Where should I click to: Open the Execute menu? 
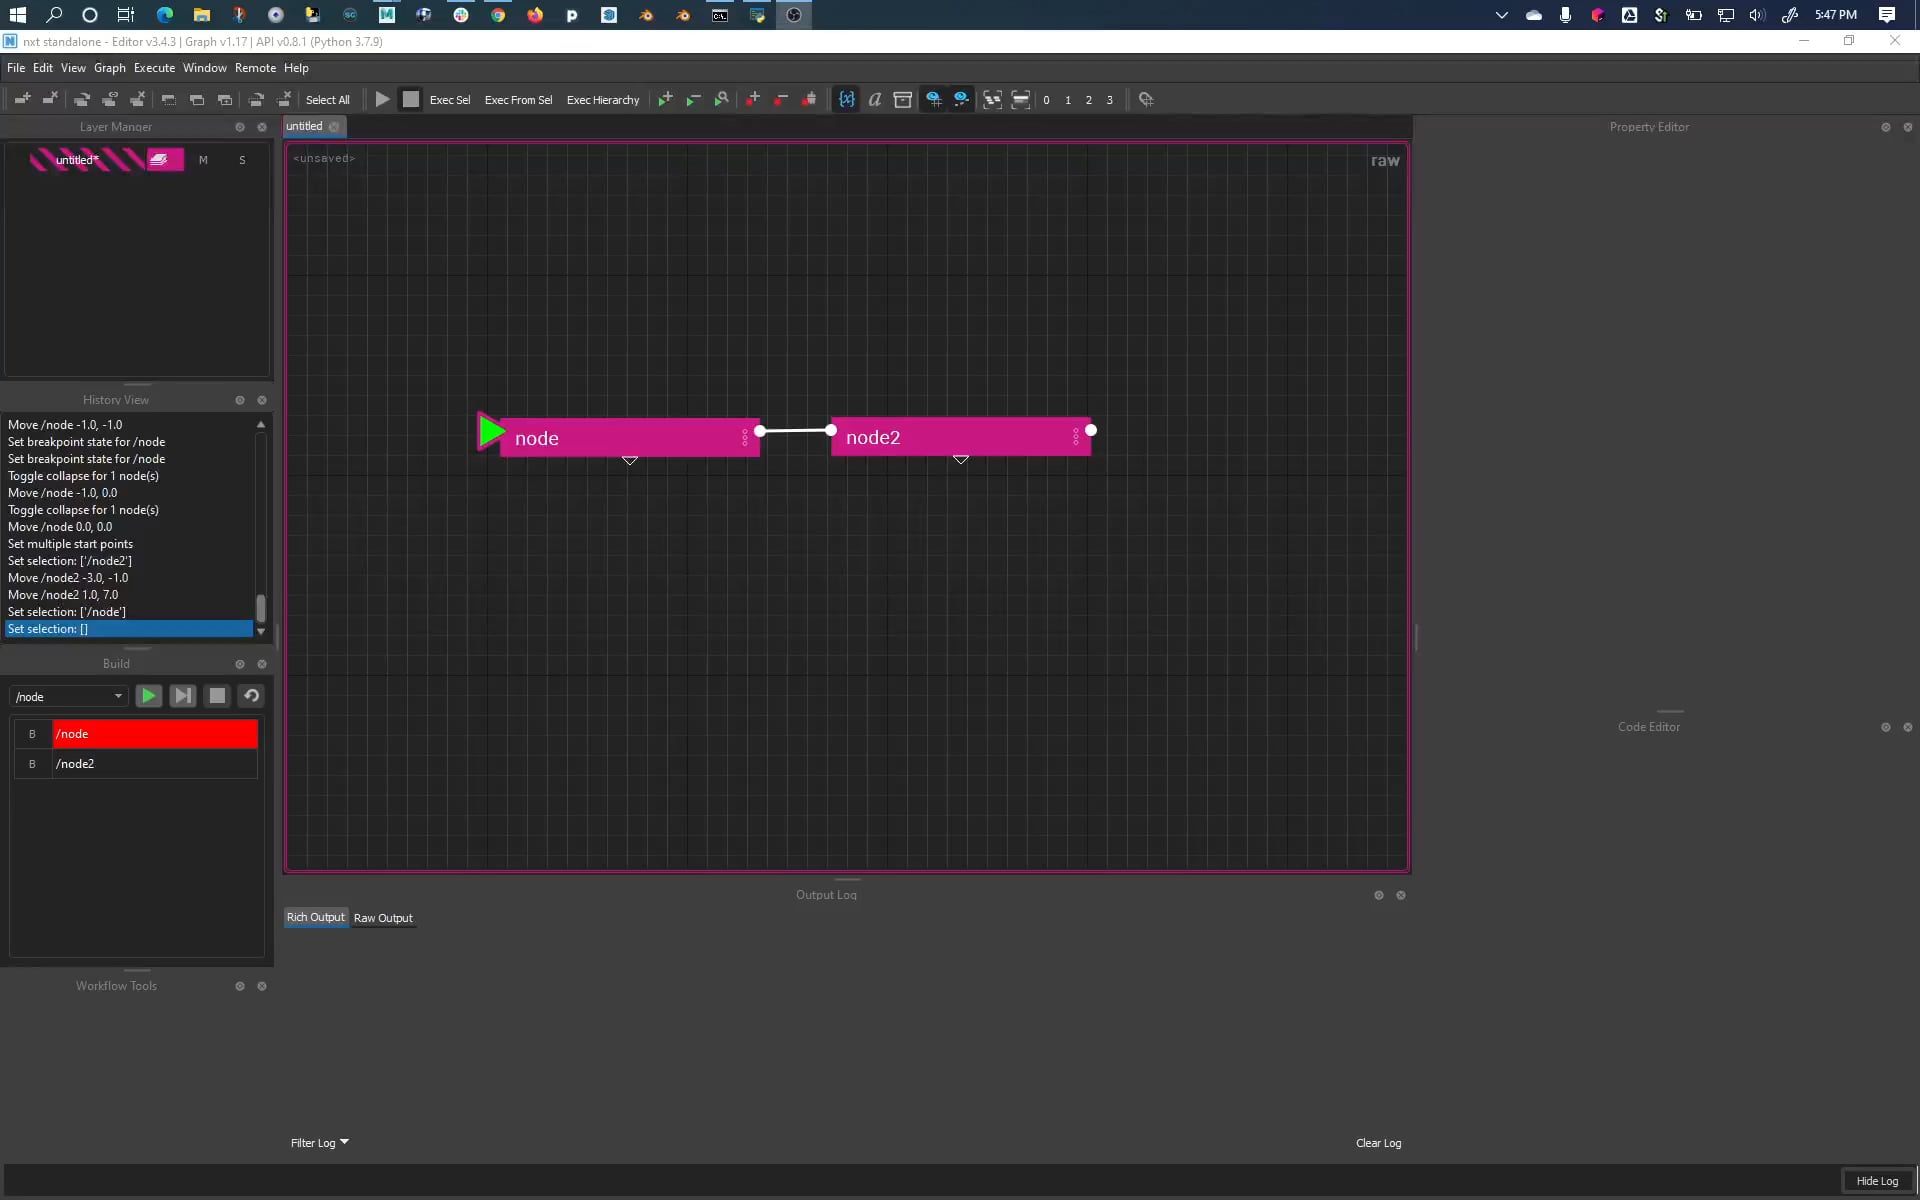pos(154,68)
